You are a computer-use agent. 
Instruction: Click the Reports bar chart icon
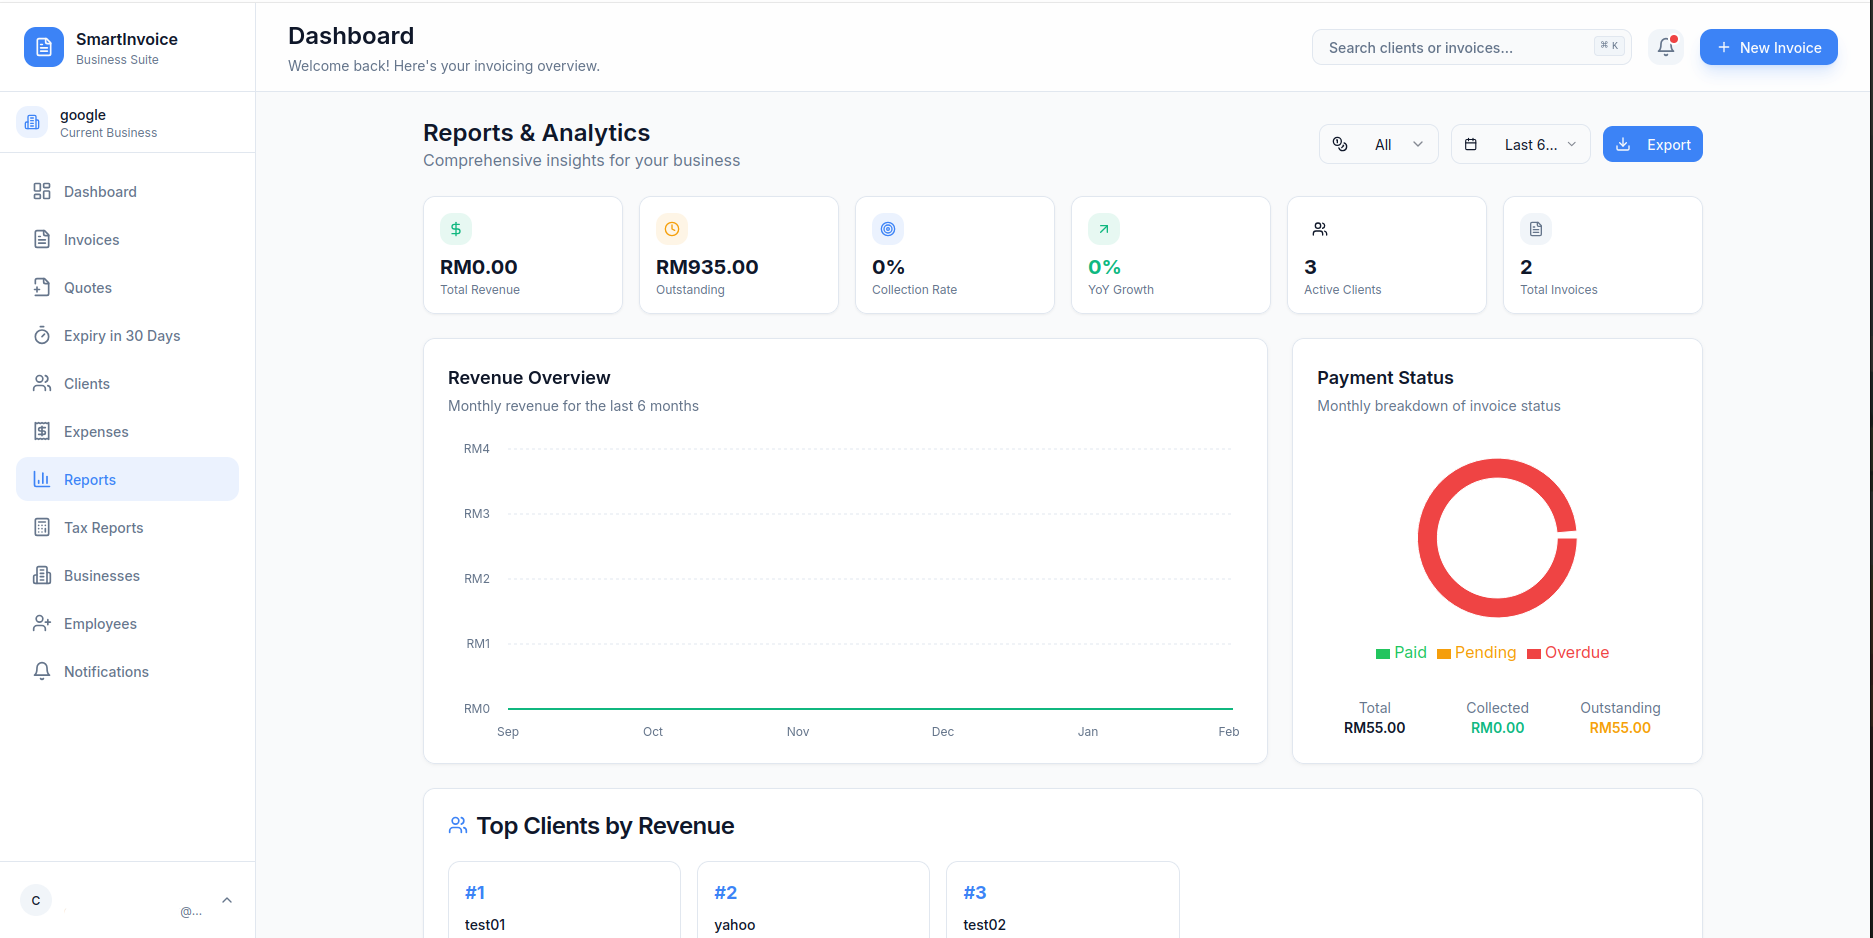[x=42, y=479]
